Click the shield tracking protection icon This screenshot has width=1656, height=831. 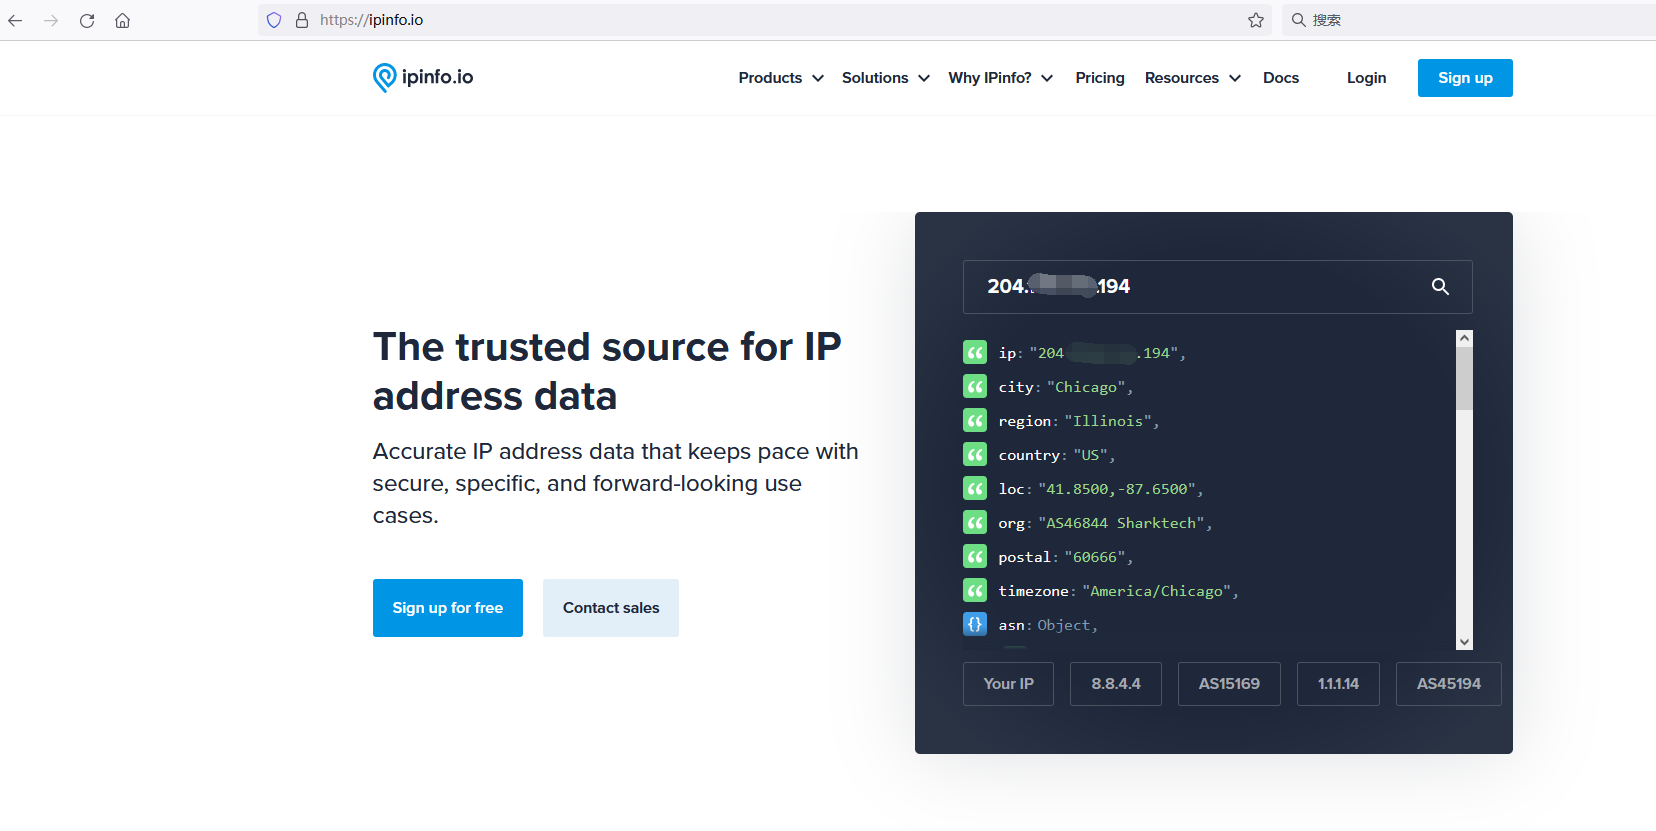pyautogui.click(x=274, y=20)
